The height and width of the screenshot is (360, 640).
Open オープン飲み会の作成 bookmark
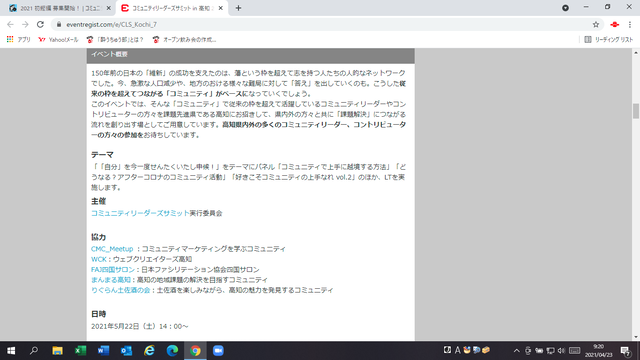click(184, 40)
